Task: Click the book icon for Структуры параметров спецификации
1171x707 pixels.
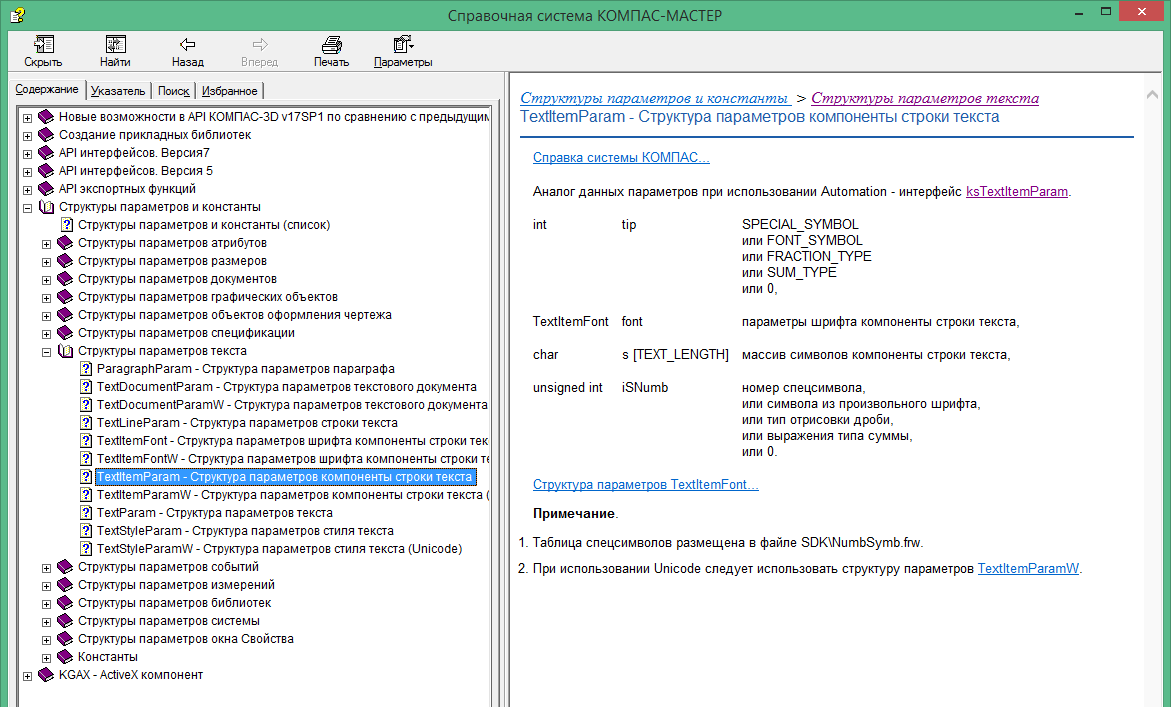Action: (x=66, y=333)
